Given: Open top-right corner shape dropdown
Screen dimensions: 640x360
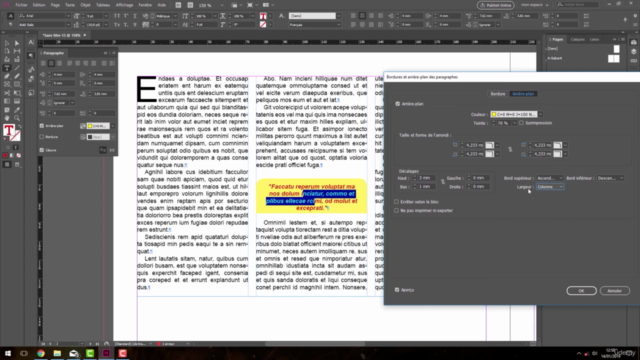Looking at the screenshot, I should (565, 145).
